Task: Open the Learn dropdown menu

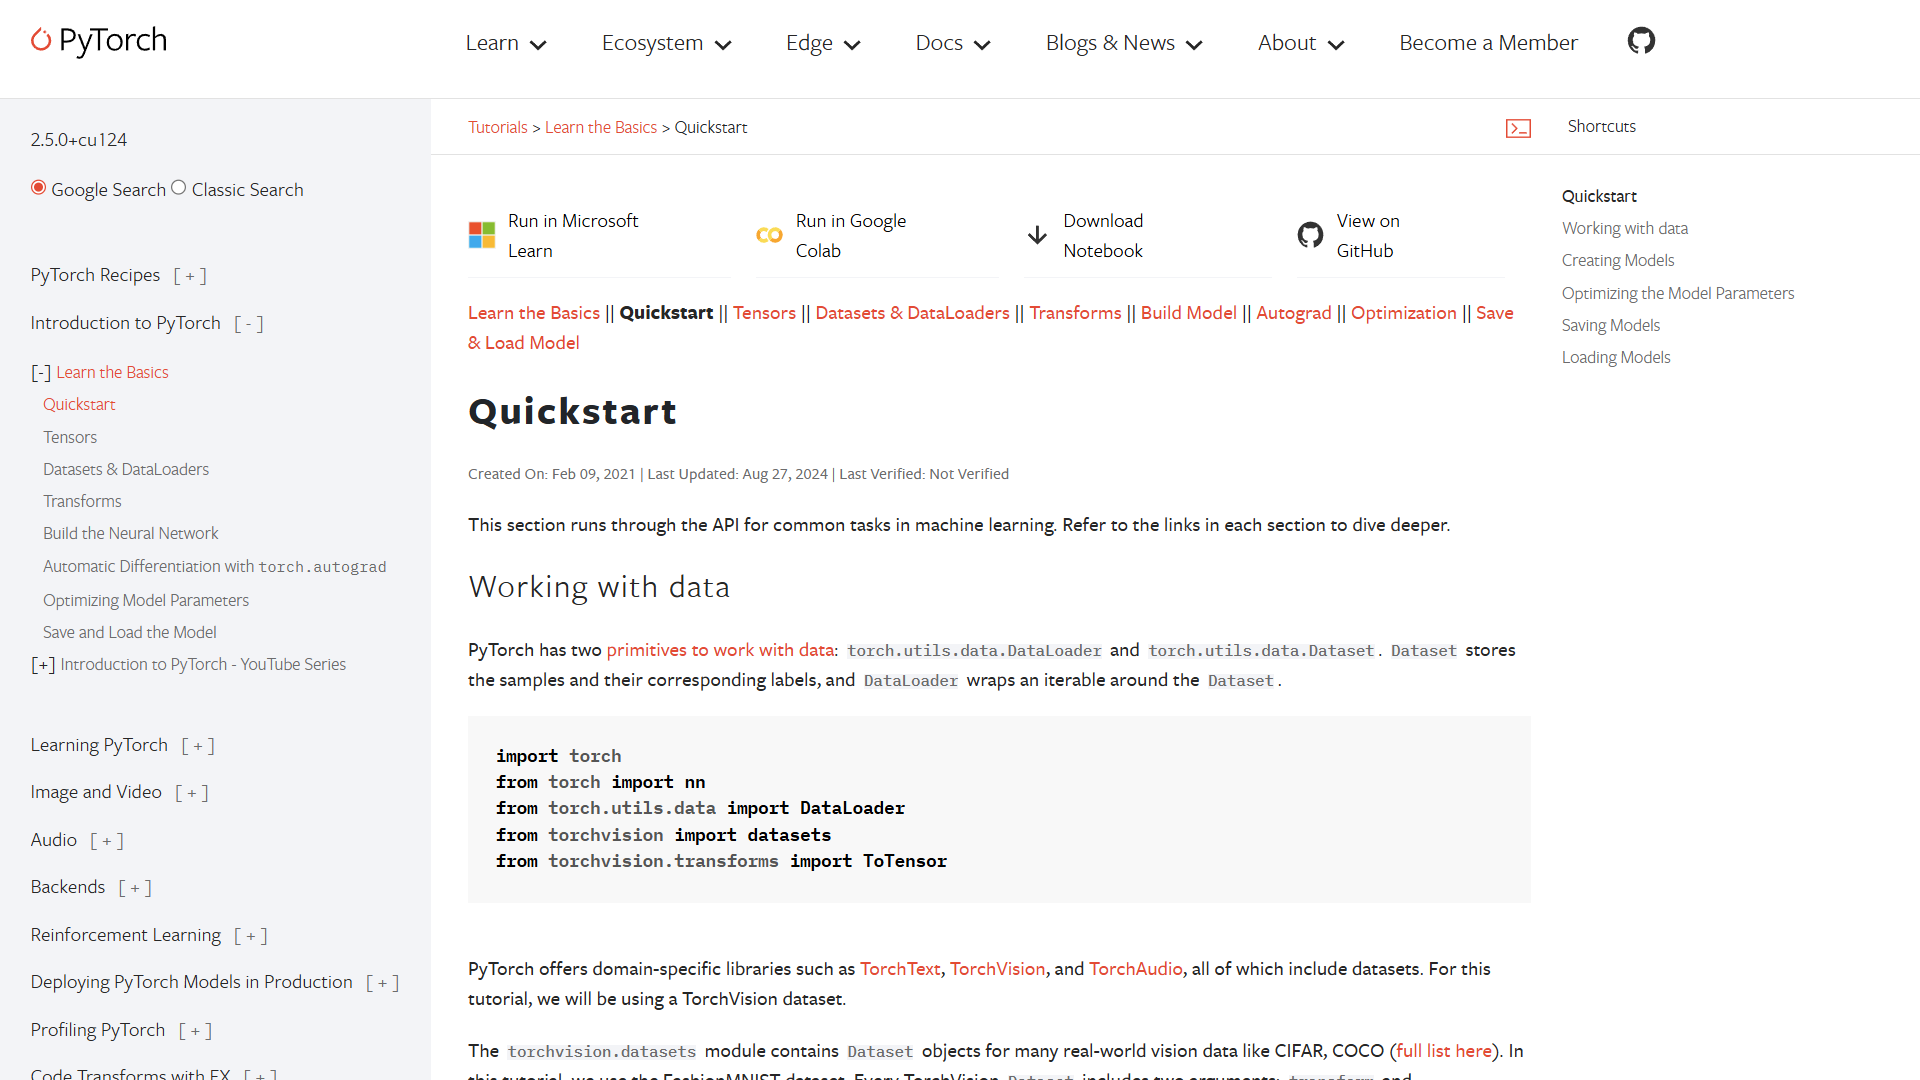Action: point(505,43)
